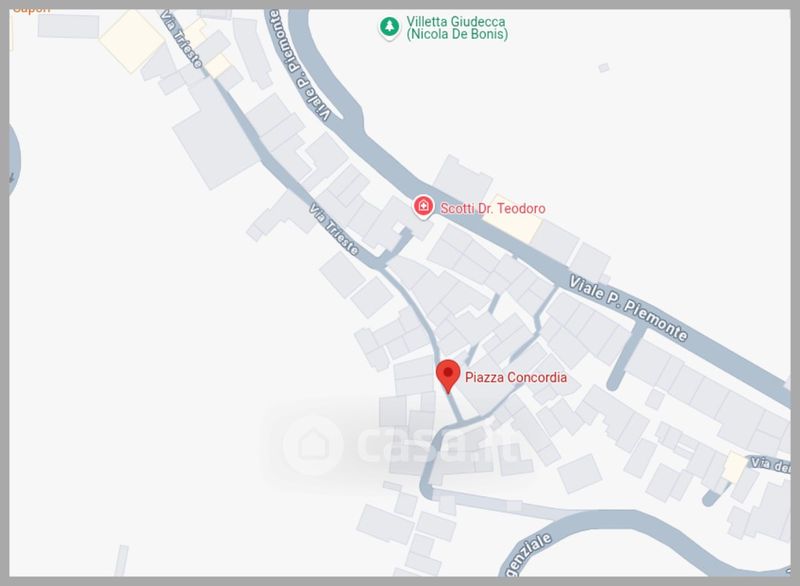Click the green park icon for Villetta Giudecca
Image resolution: width=800 pixels, height=586 pixels.
click(389, 27)
